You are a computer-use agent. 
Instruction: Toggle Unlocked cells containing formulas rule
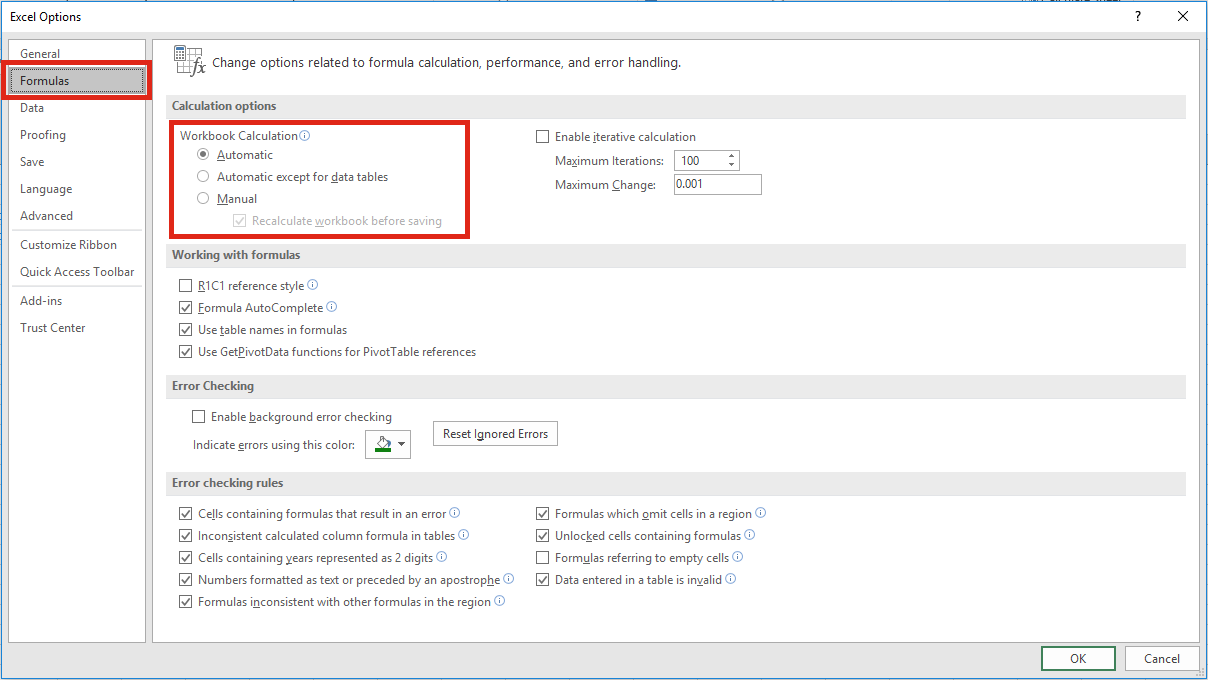(543, 536)
